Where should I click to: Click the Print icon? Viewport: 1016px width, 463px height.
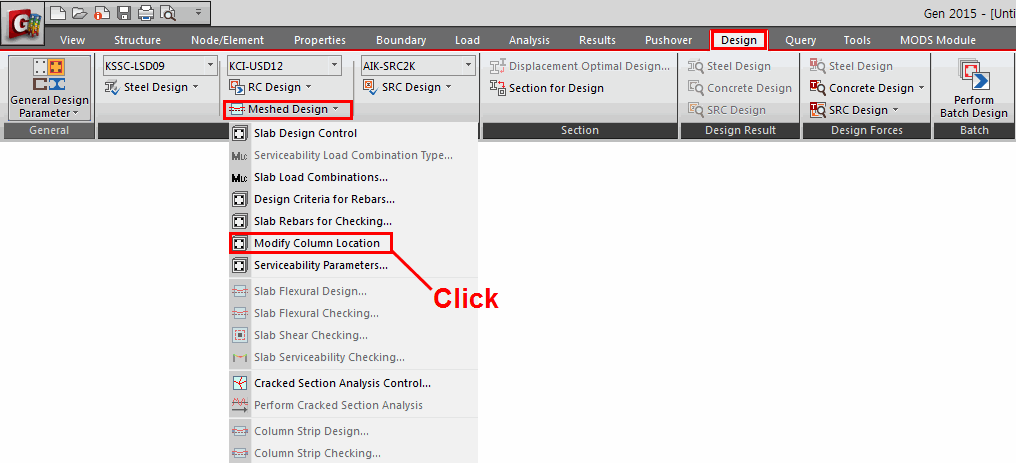[145, 13]
